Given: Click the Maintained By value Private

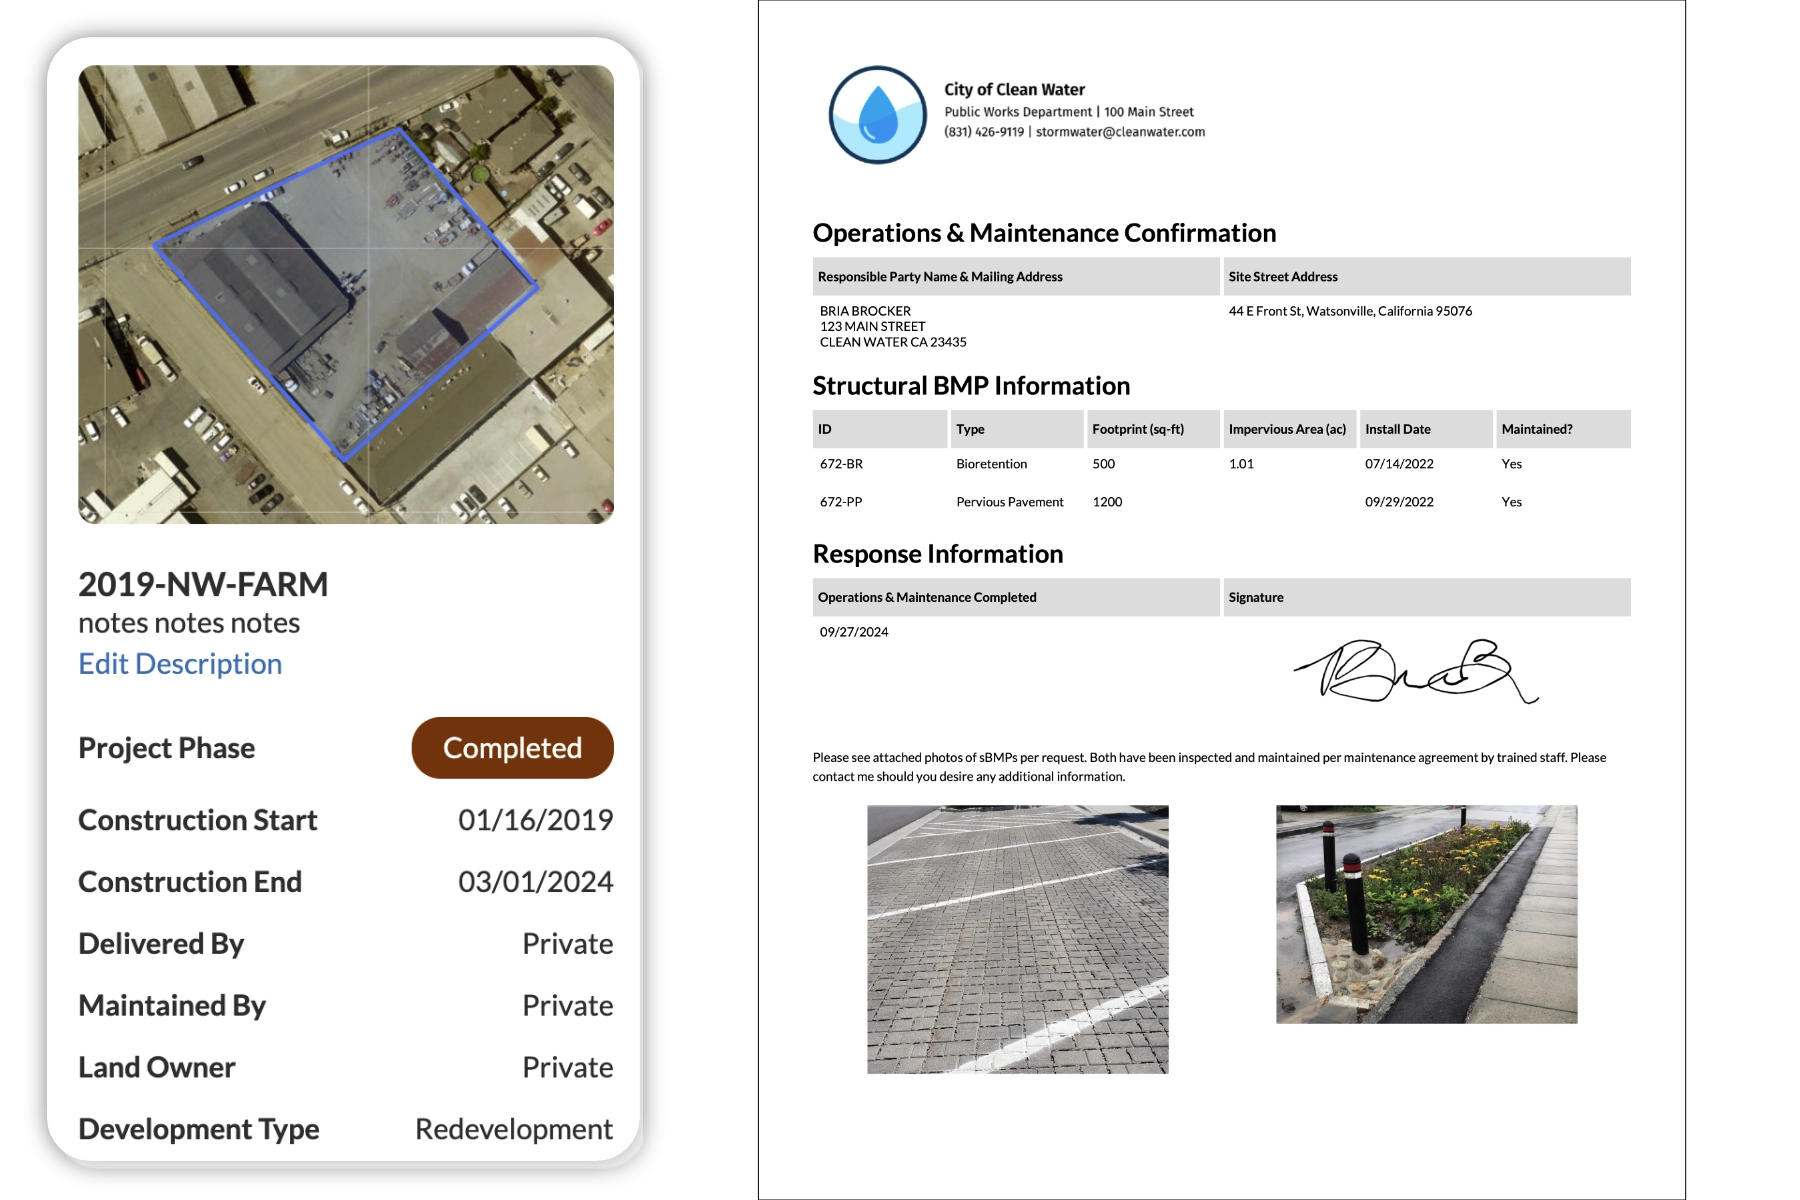Looking at the screenshot, I should pos(567,1006).
